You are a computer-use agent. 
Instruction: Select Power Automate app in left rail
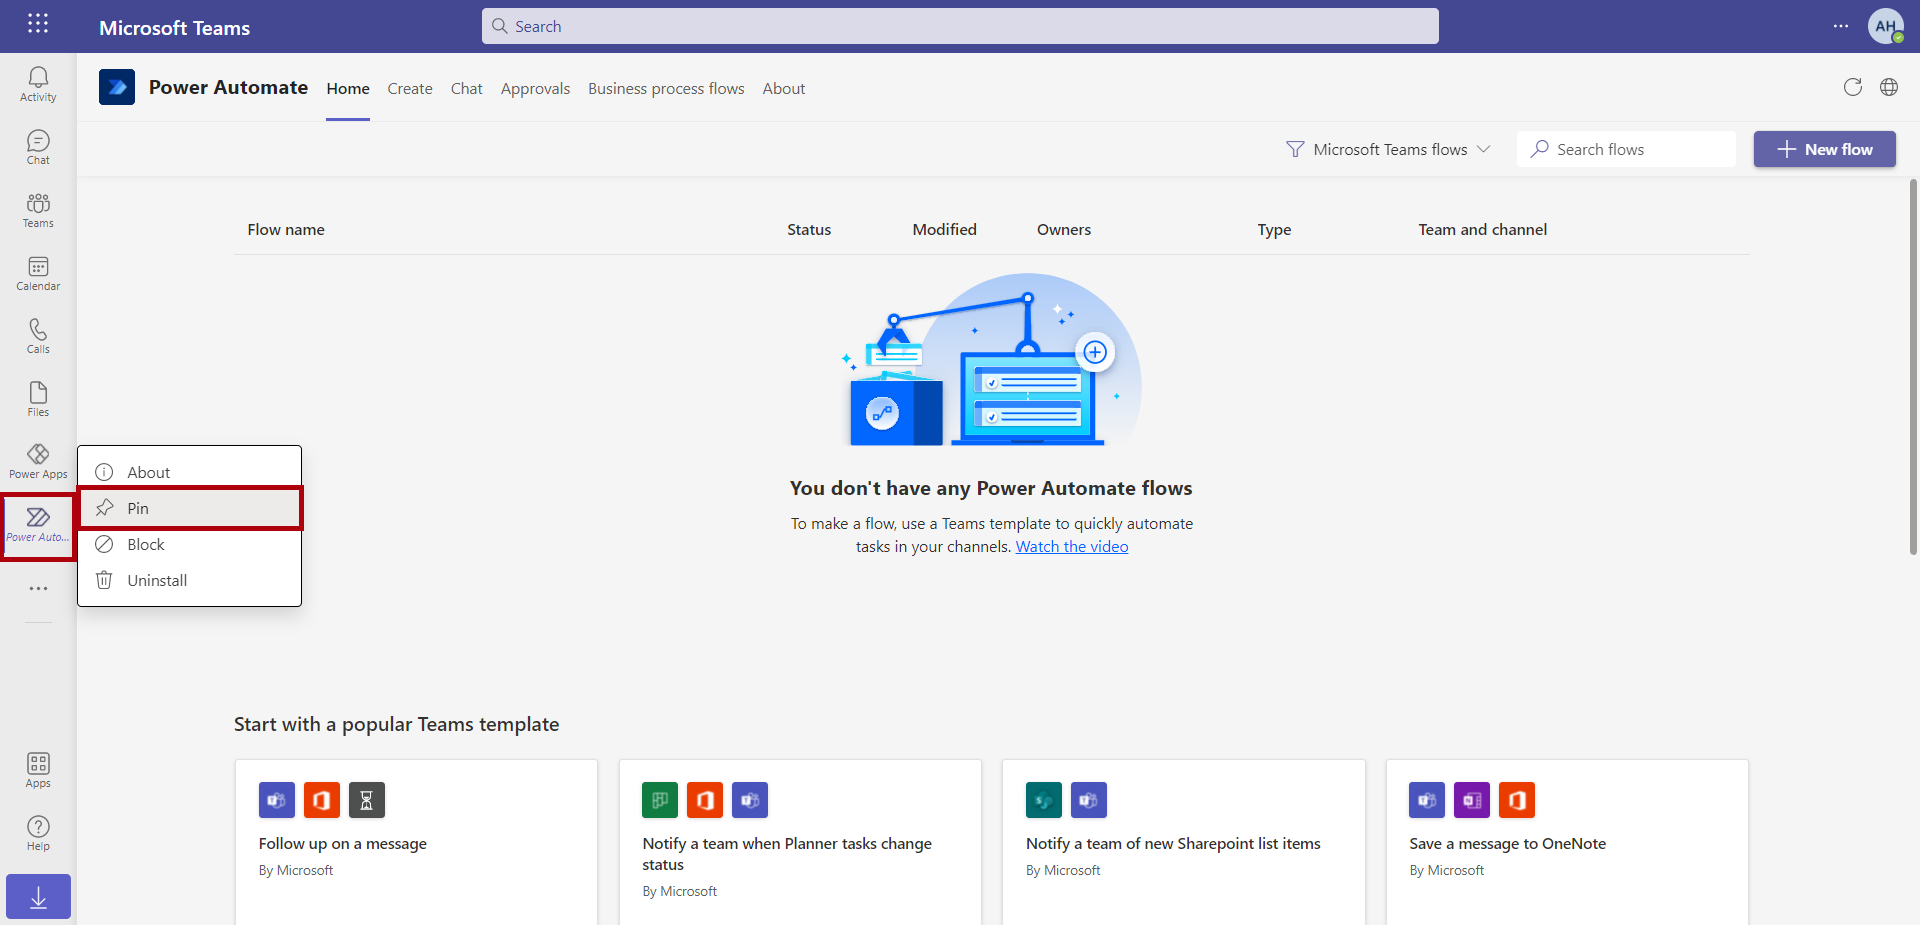click(x=38, y=525)
